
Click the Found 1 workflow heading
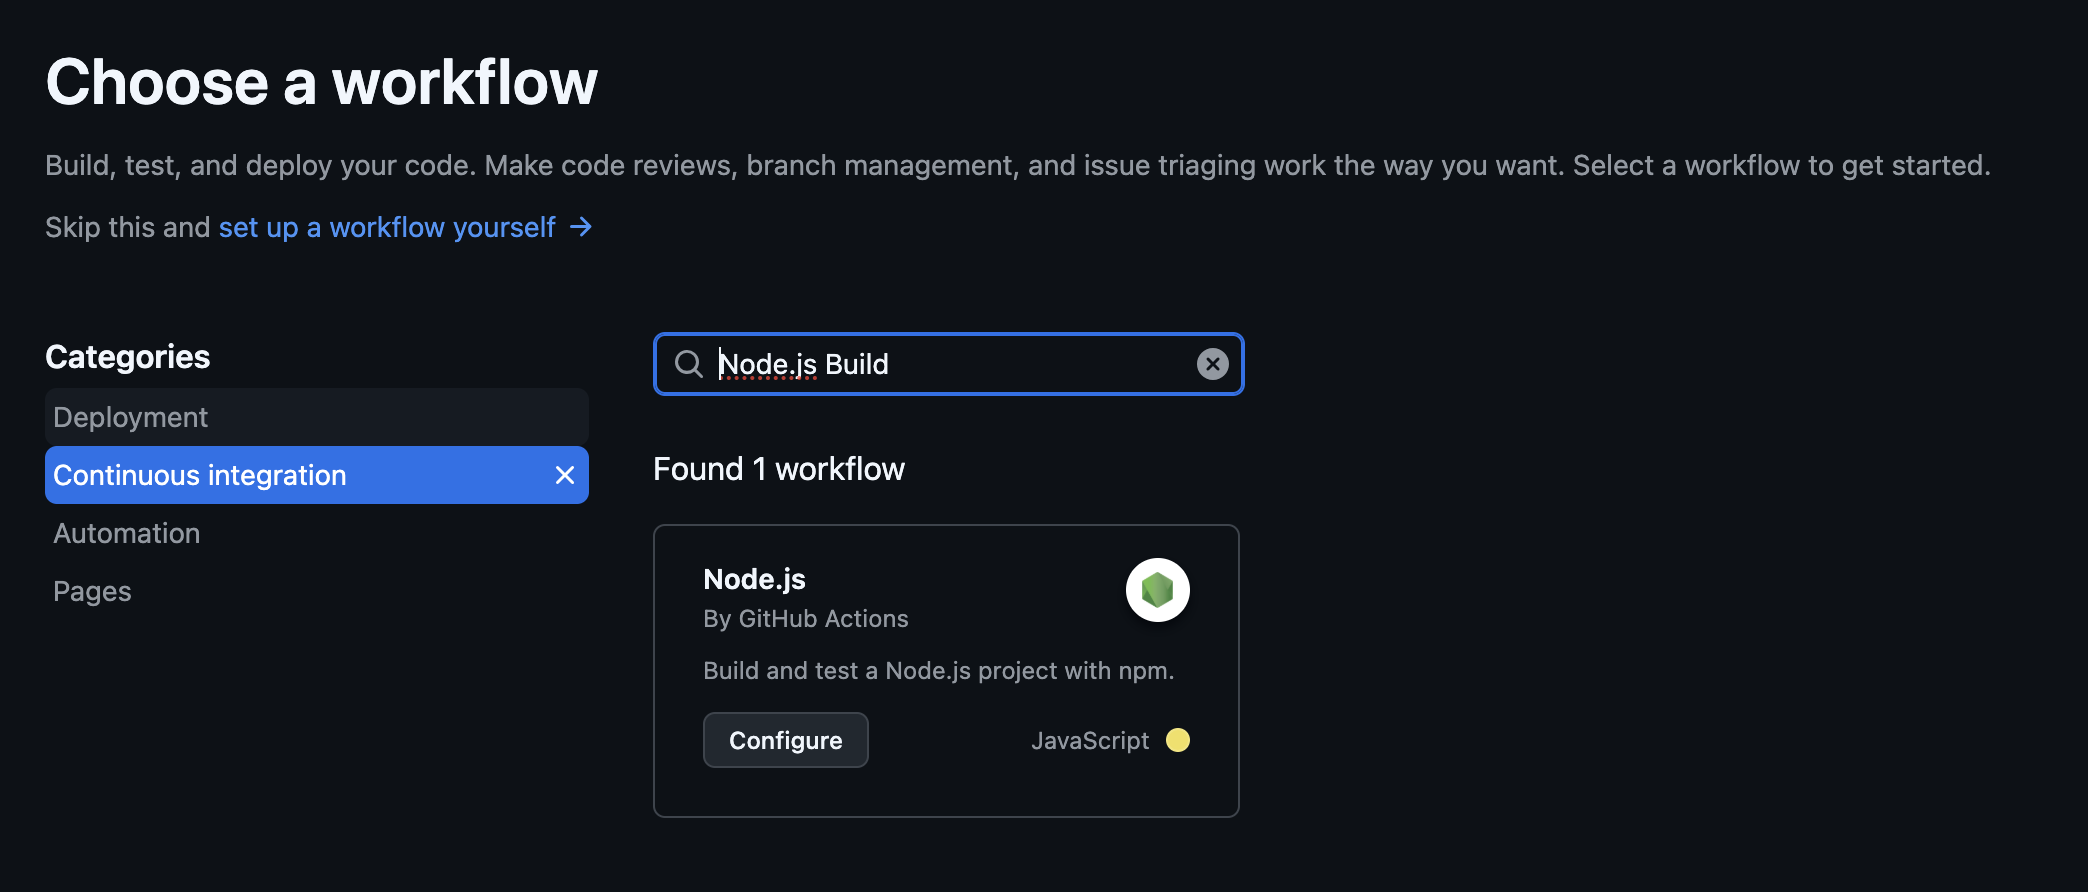[779, 468]
